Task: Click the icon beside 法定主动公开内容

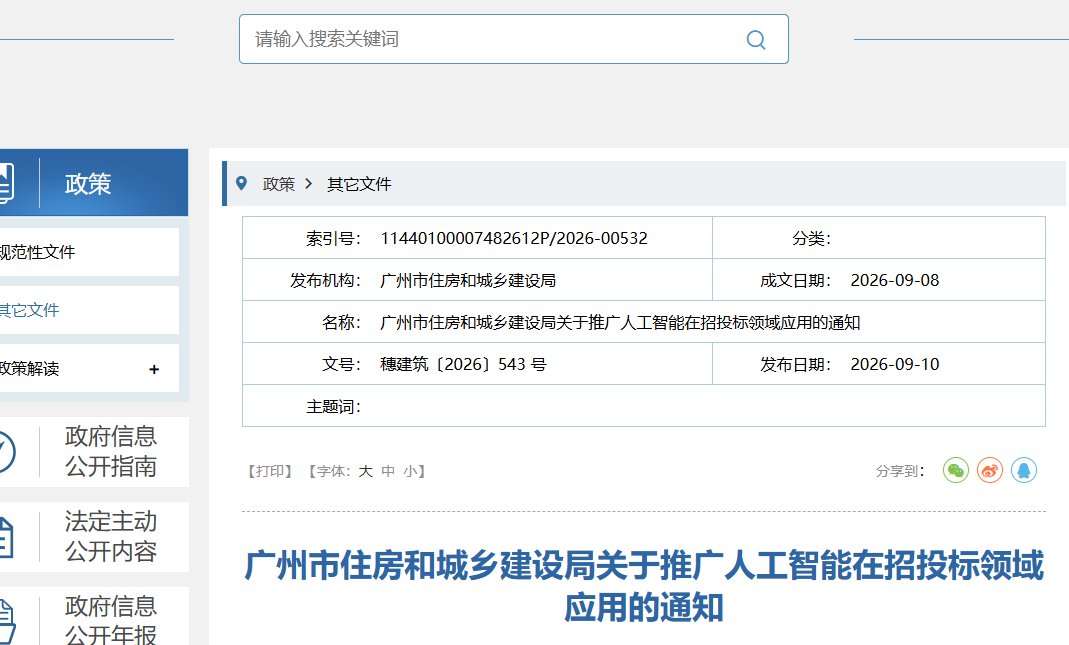Action: [x=6, y=537]
